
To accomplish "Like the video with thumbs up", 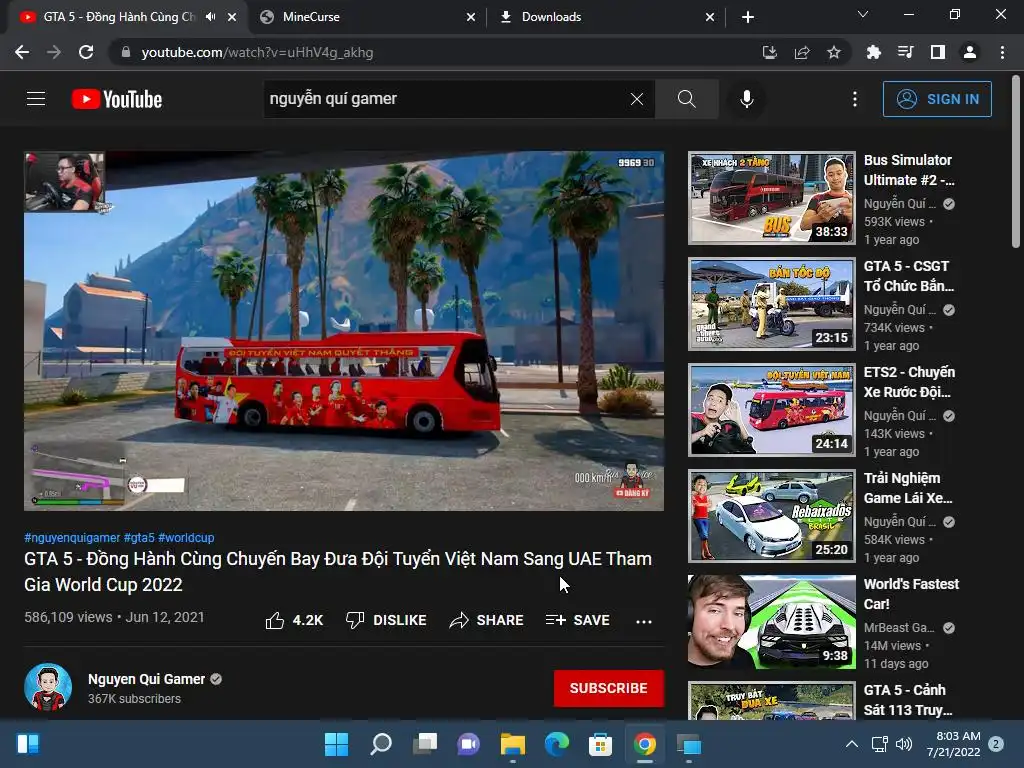I will (294, 620).
